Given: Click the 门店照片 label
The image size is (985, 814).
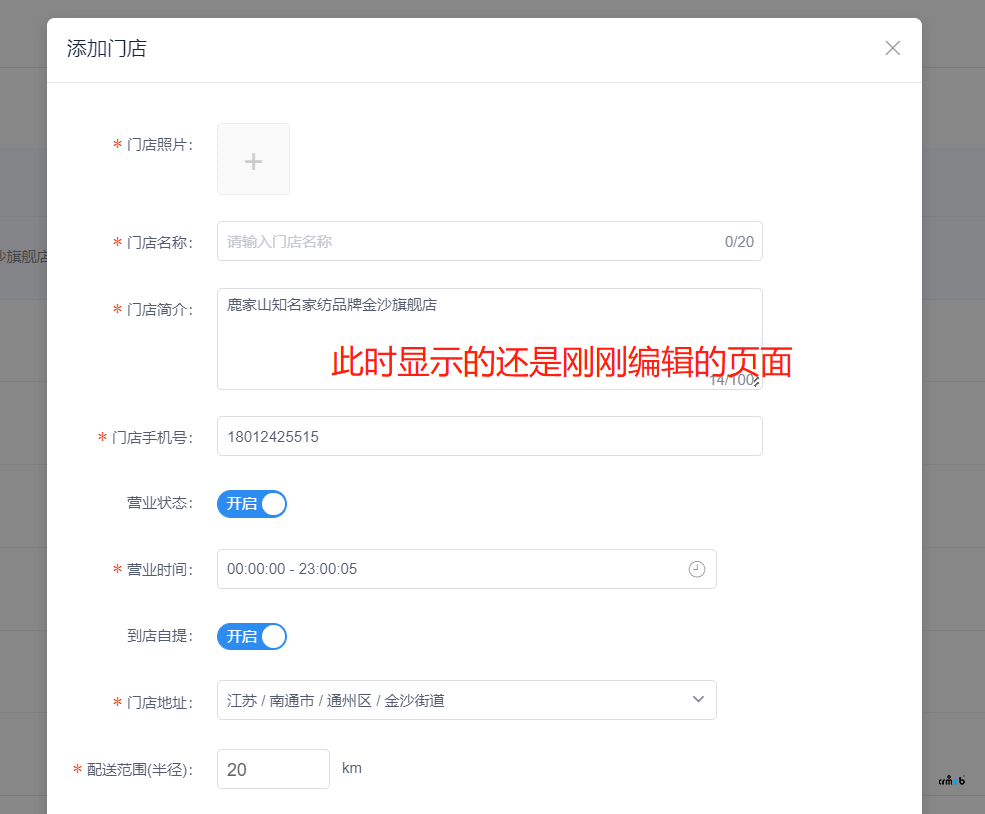Looking at the screenshot, I should pyautogui.click(x=160, y=145).
